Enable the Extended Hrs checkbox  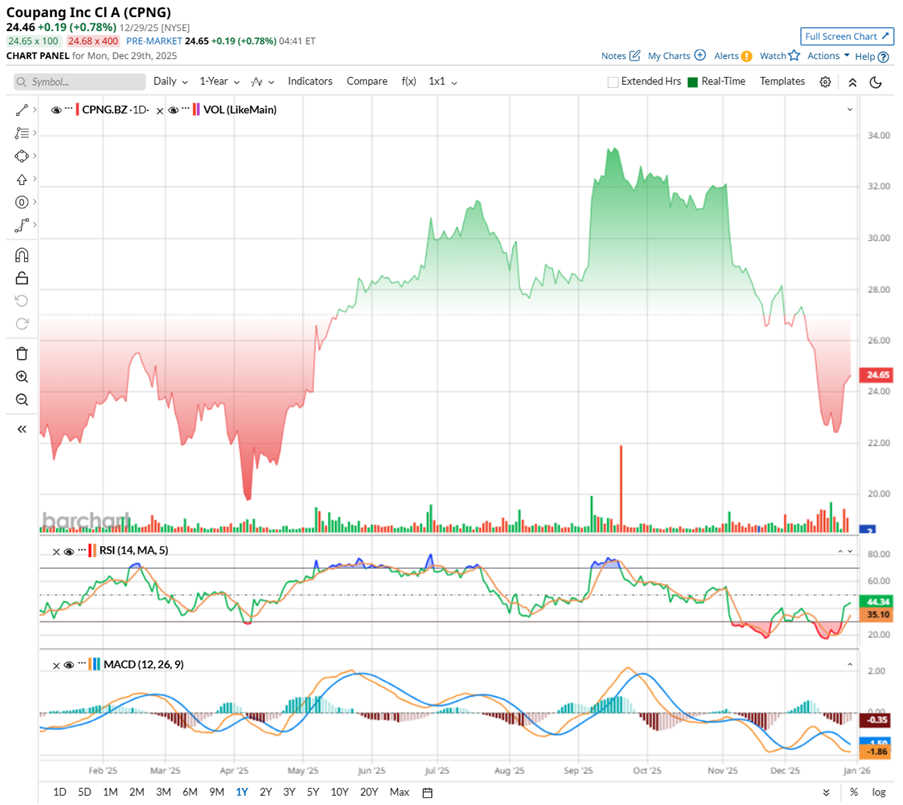pos(613,82)
